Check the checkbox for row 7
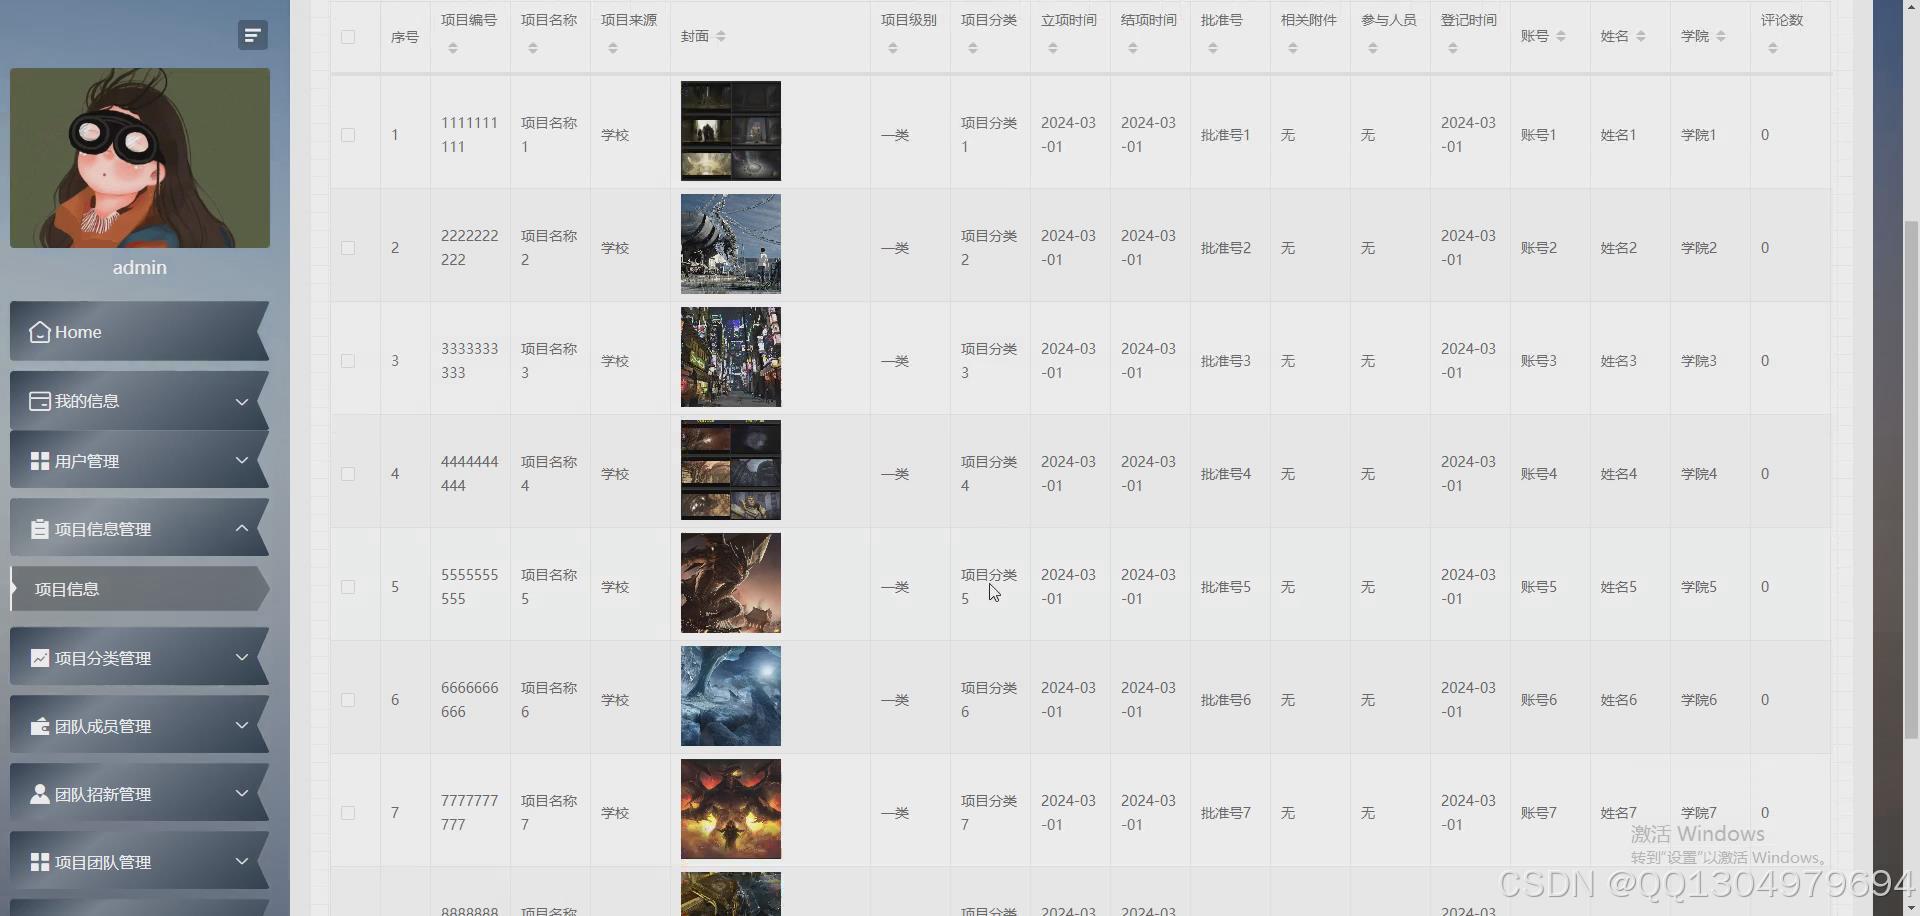Viewport: 1920px width, 916px height. tap(348, 813)
